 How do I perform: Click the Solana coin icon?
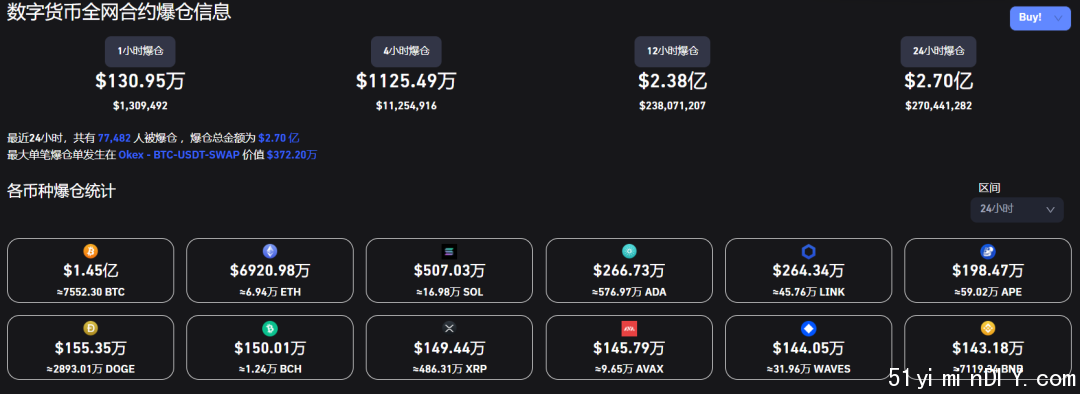(449, 251)
